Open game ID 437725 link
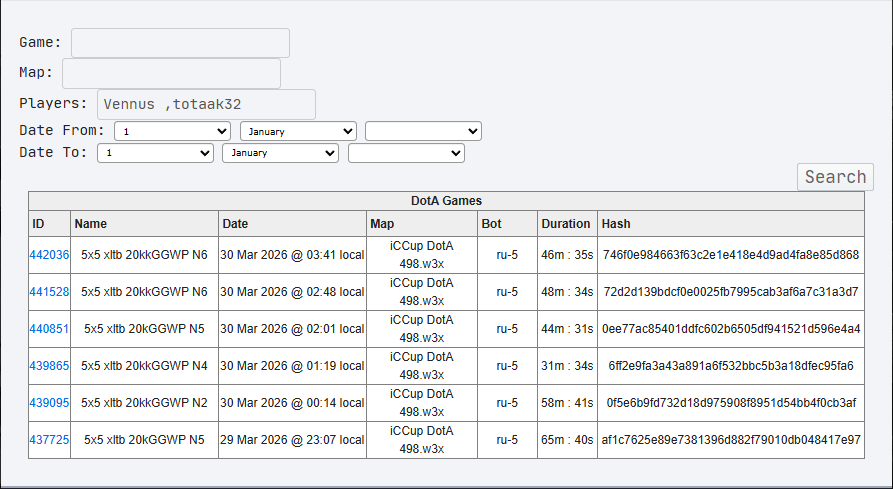 [49, 440]
